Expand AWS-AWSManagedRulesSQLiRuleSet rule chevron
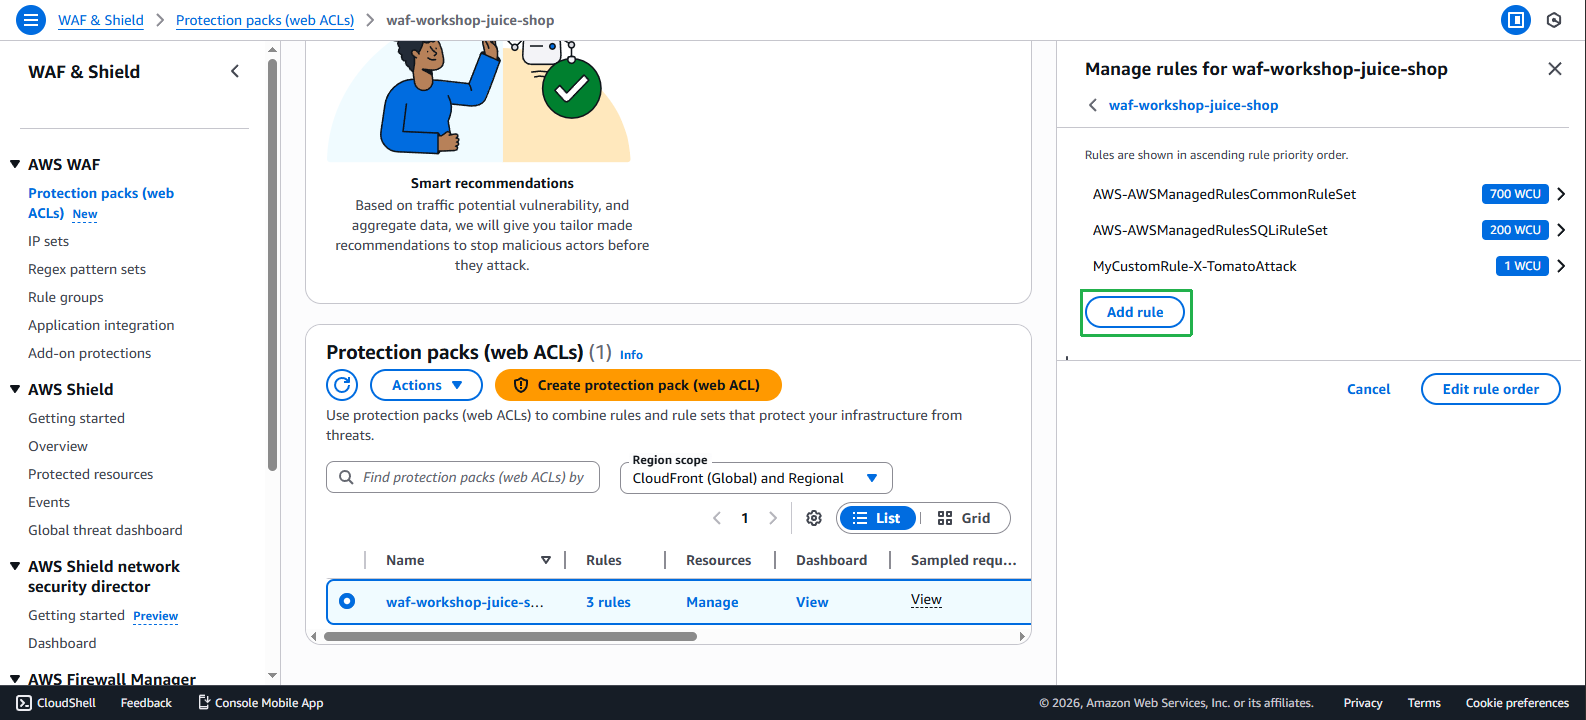 click(1561, 230)
